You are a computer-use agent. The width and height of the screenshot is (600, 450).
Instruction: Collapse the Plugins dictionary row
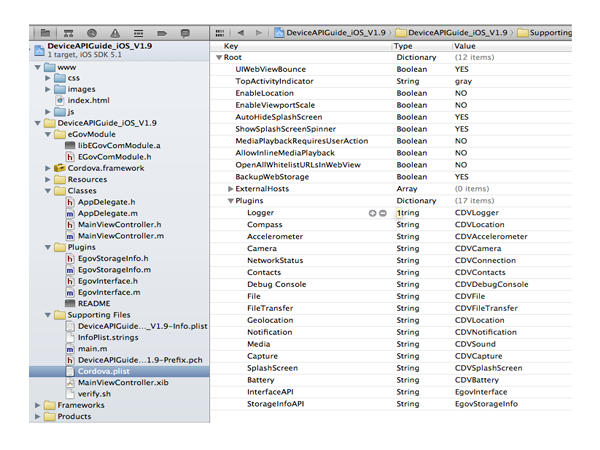[x=231, y=201]
